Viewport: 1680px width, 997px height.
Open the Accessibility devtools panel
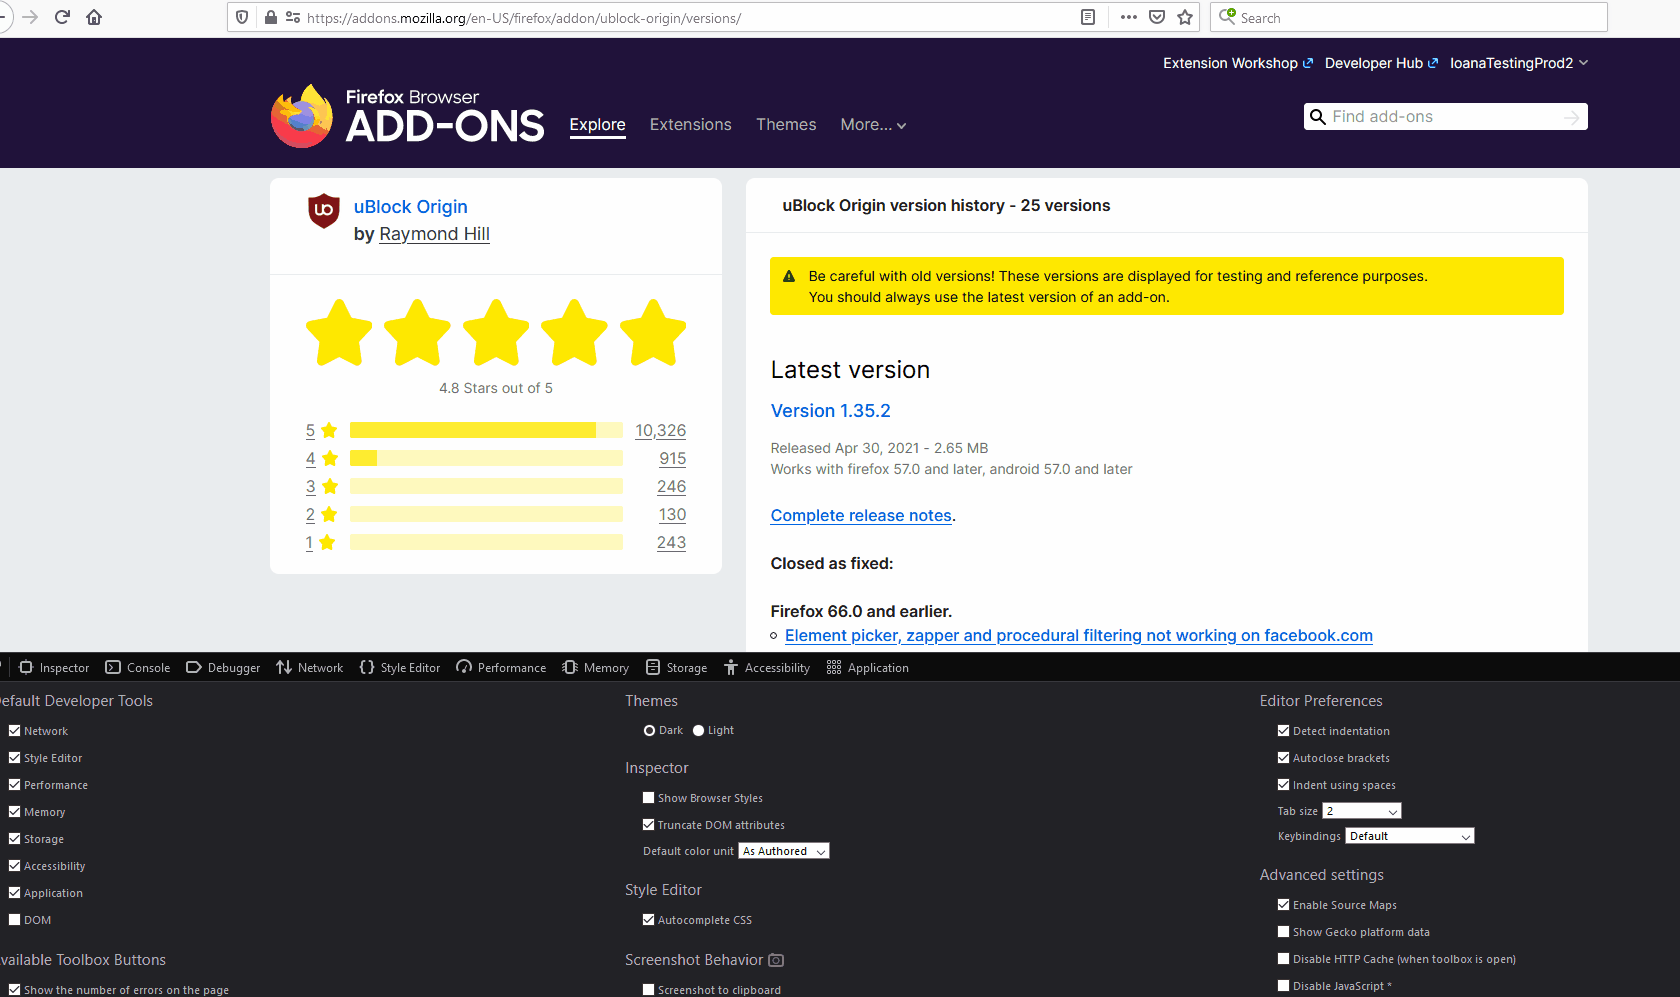point(766,667)
